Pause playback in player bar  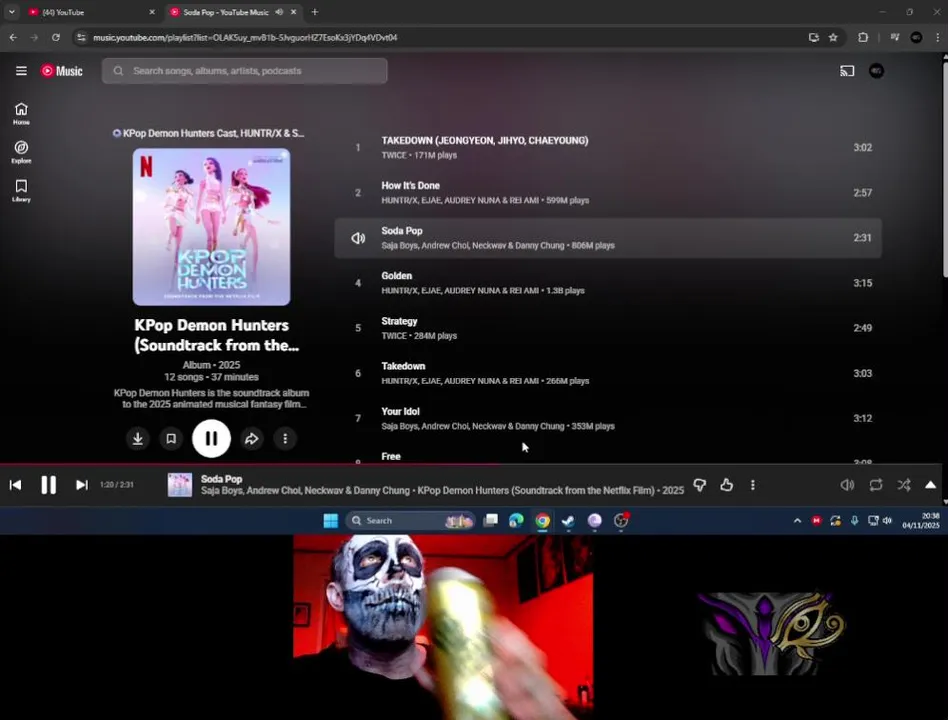tap(48, 485)
